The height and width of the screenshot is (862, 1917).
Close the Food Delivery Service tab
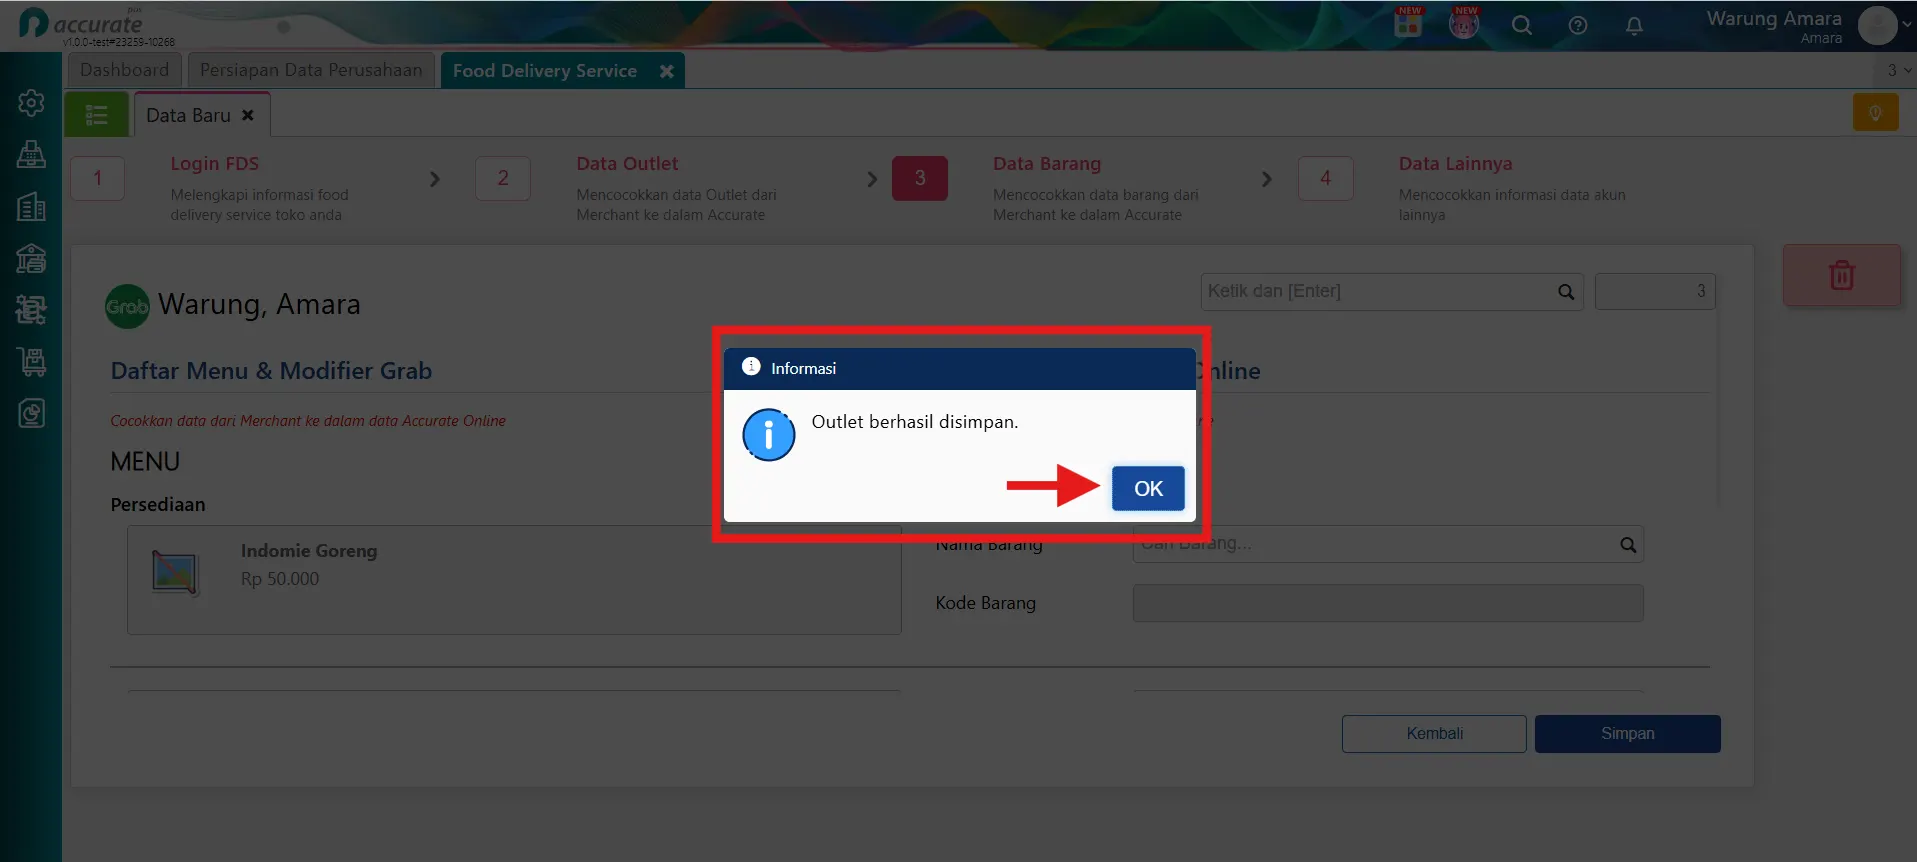(667, 71)
